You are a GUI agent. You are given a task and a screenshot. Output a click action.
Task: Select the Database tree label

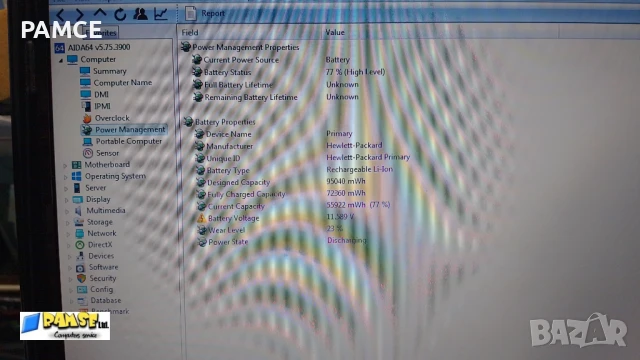click(106, 300)
